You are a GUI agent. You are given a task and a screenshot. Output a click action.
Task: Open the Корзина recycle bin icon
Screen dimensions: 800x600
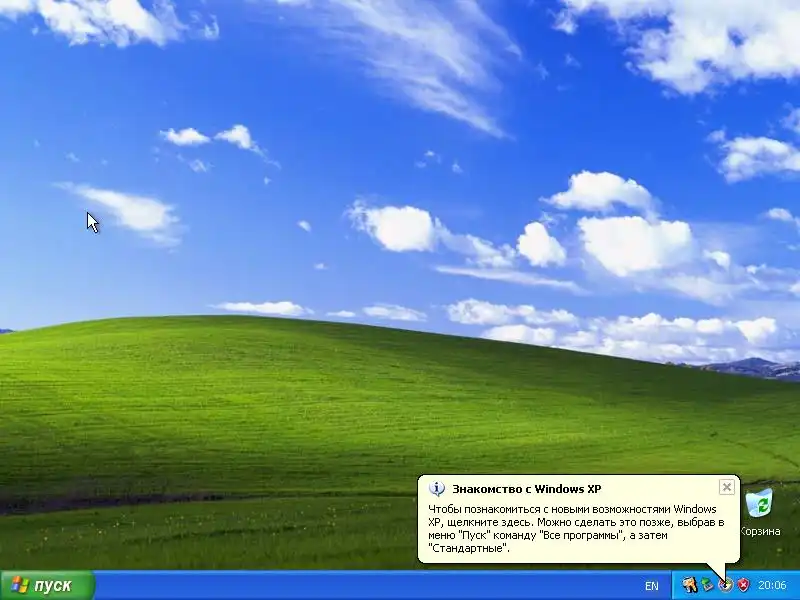point(760,513)
